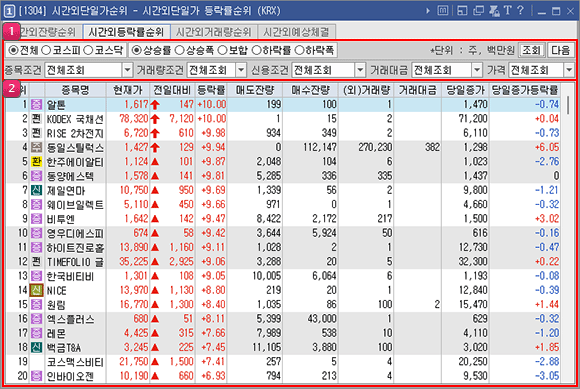The height and width of the screenshot is (389, 580).
Task: Select the 엑스플러스 stock name
Action: [x=70, y=319]
